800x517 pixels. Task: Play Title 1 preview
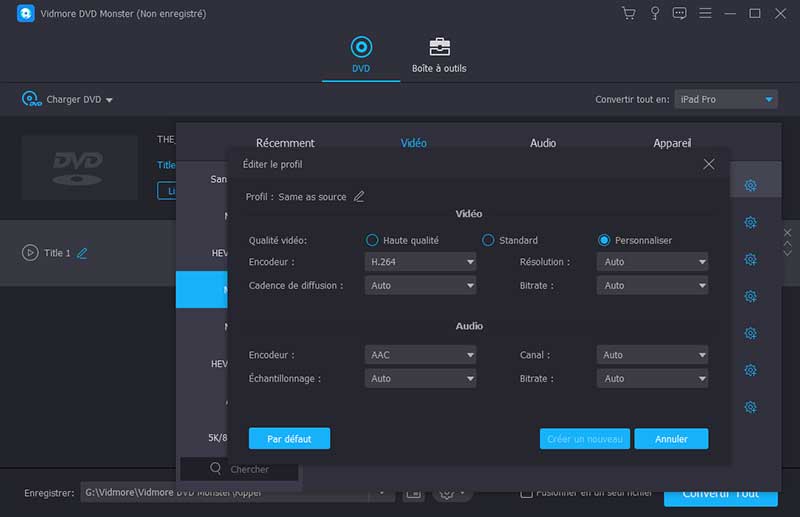click(30, 253)
